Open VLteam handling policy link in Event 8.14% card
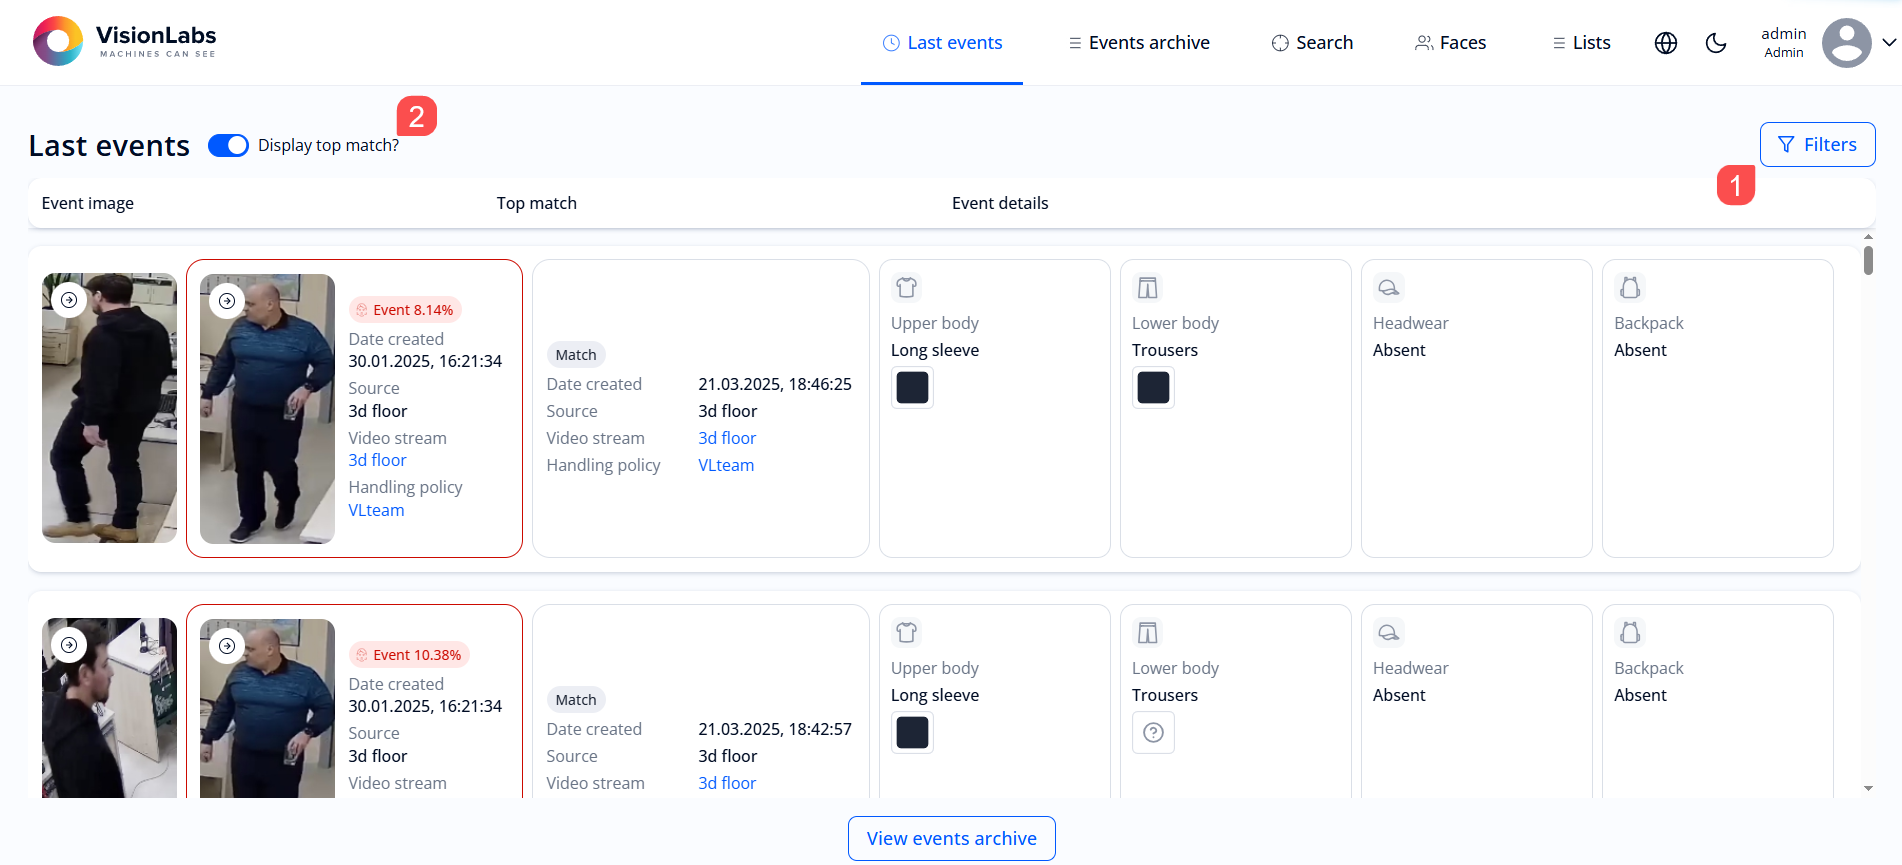This screenshot has height=865, width=1902. [x=376, y=510]
